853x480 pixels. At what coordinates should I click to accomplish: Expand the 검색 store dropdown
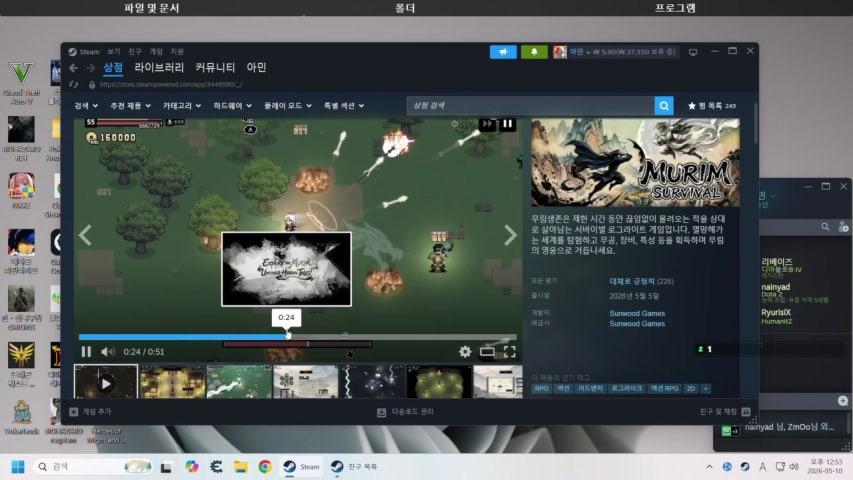coord(86,106)
